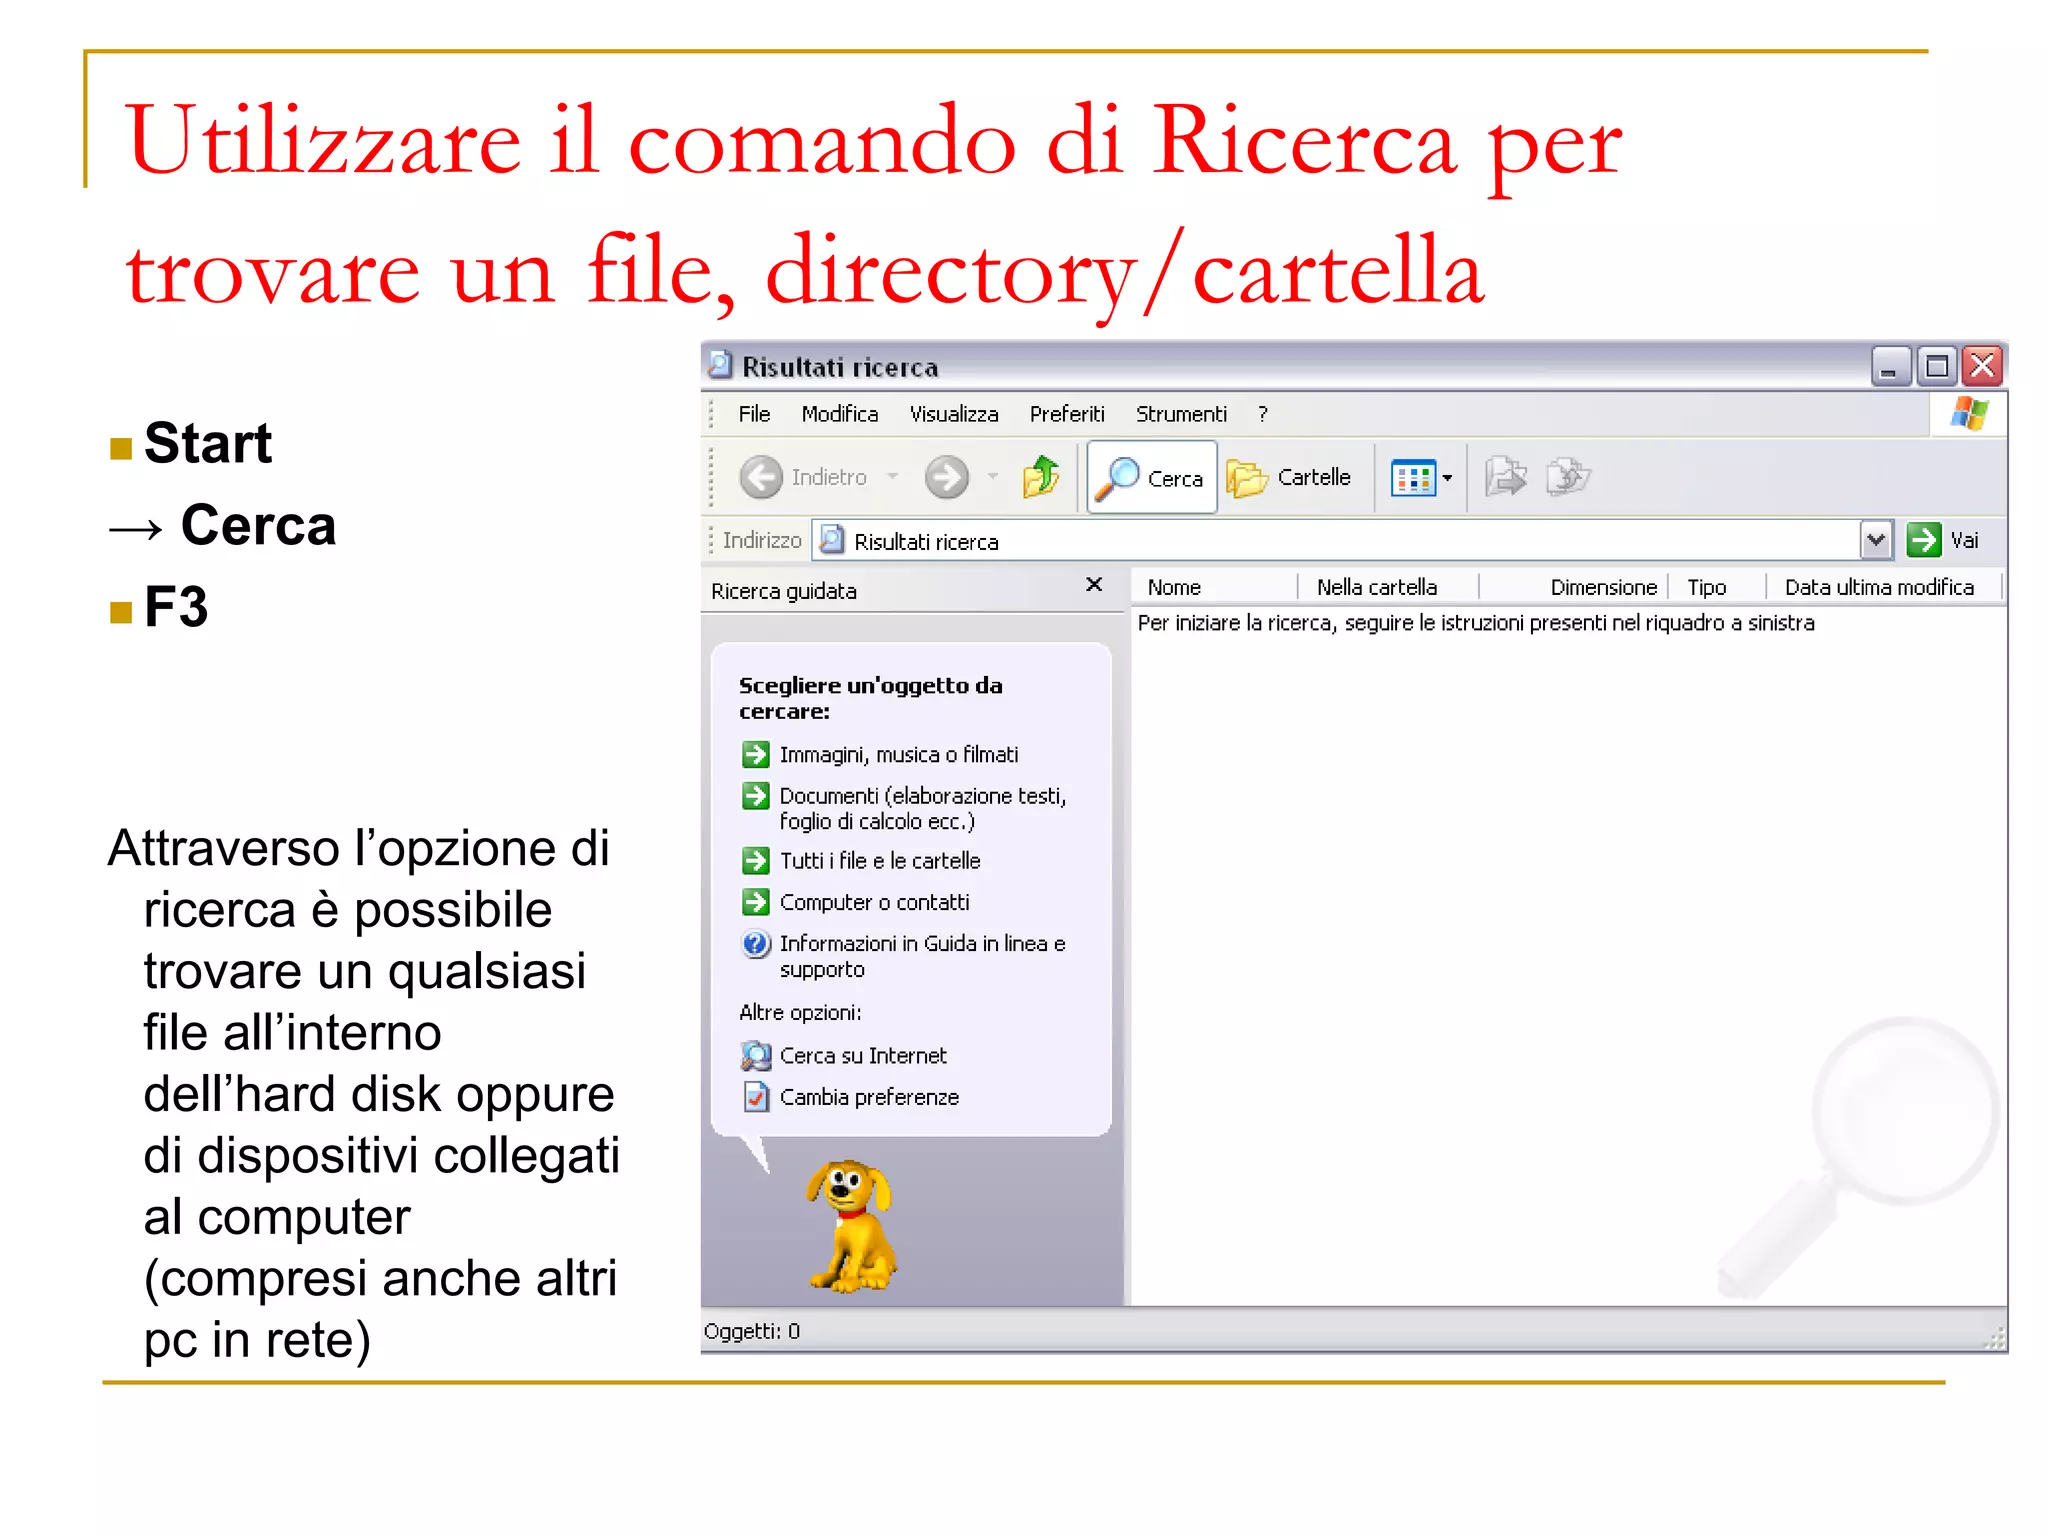Click Cerca su Internet

tap(862, 1056)
